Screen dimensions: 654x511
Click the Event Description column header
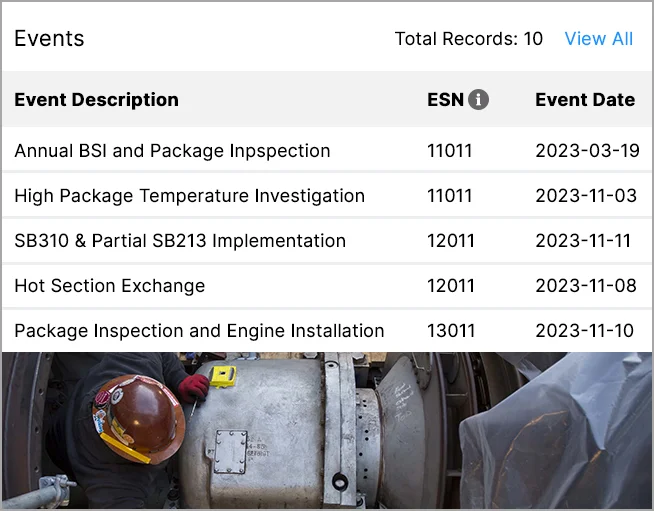coord(96,100)
